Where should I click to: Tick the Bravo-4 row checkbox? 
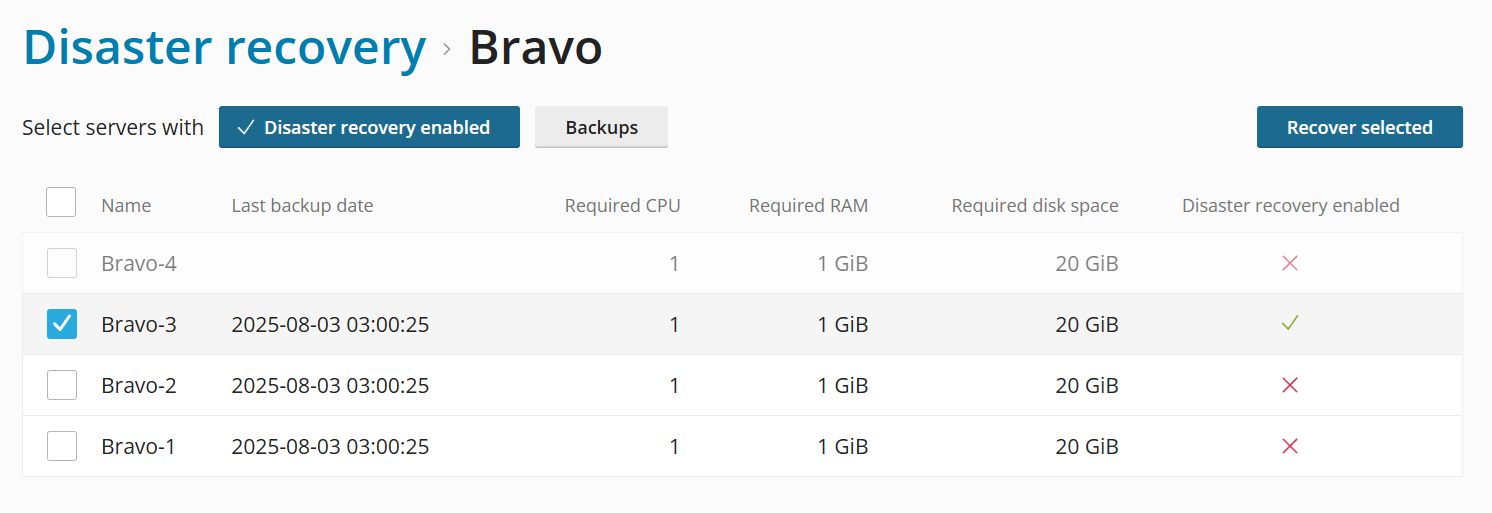62,264
